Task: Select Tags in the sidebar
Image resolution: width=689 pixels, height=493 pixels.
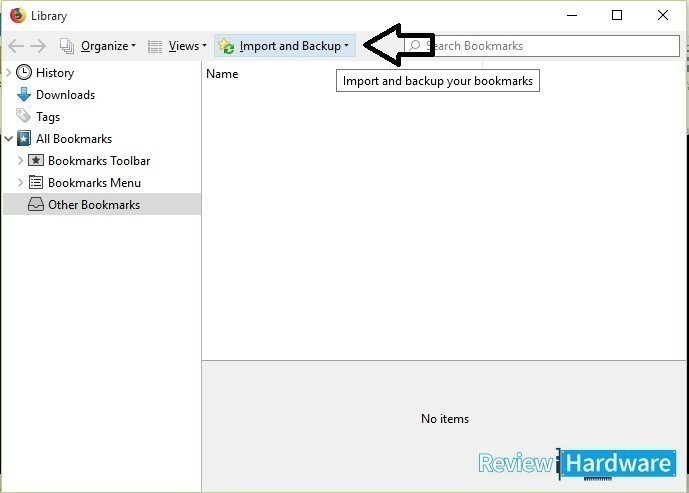Action: coord(48,117)
